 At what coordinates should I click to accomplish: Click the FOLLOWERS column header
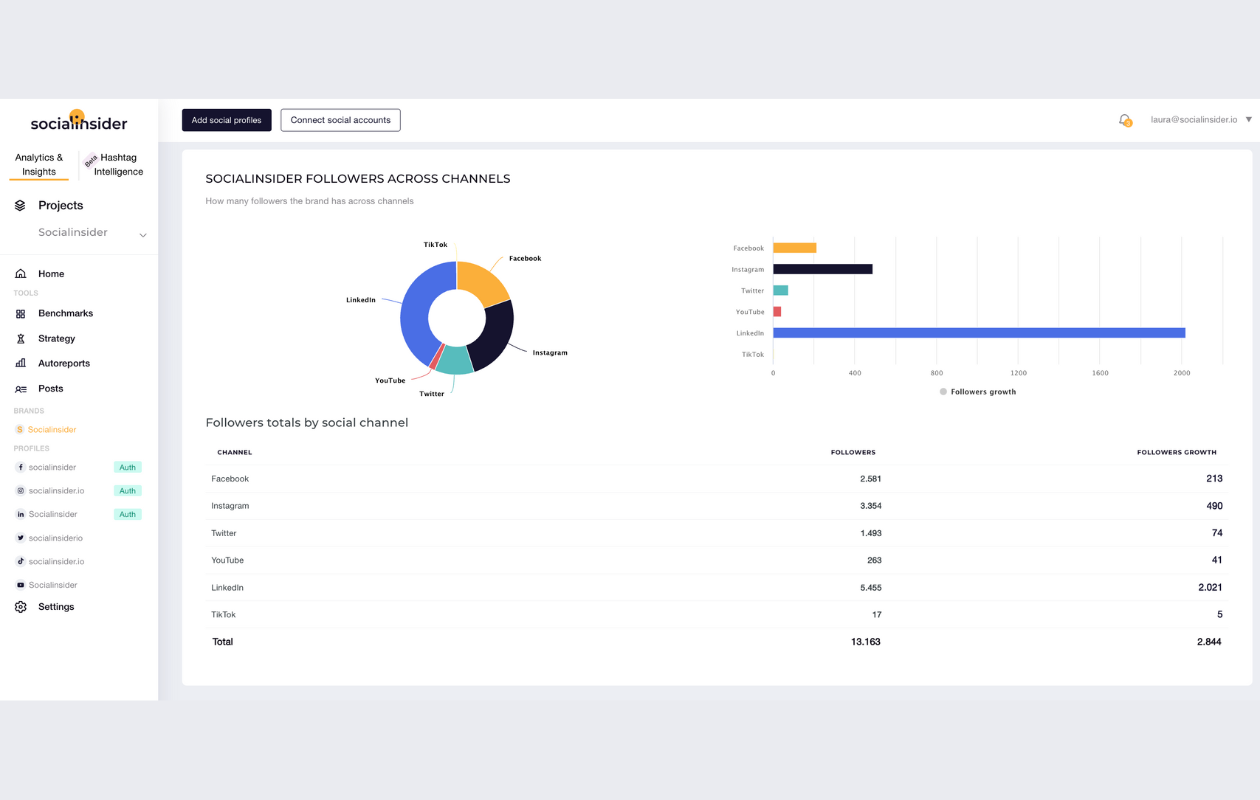coord(853,453)
